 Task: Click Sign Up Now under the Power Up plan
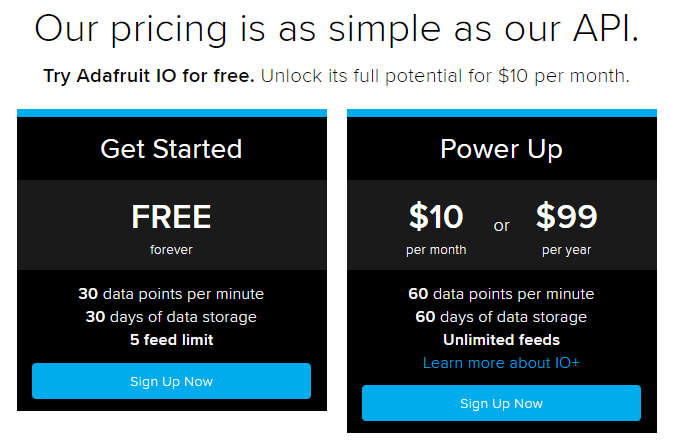[x=501, y=403]
